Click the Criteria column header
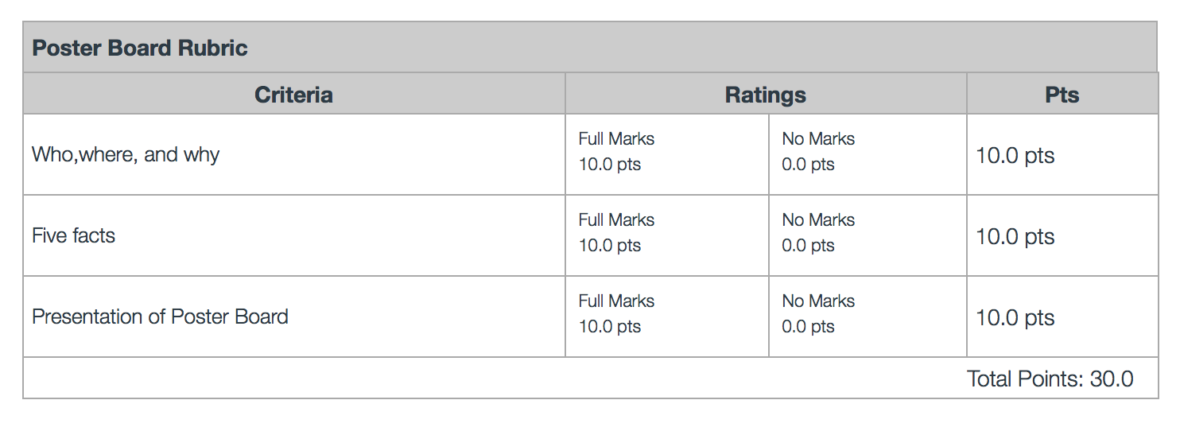The image size is (1180, 435). (x=293, y=95)
